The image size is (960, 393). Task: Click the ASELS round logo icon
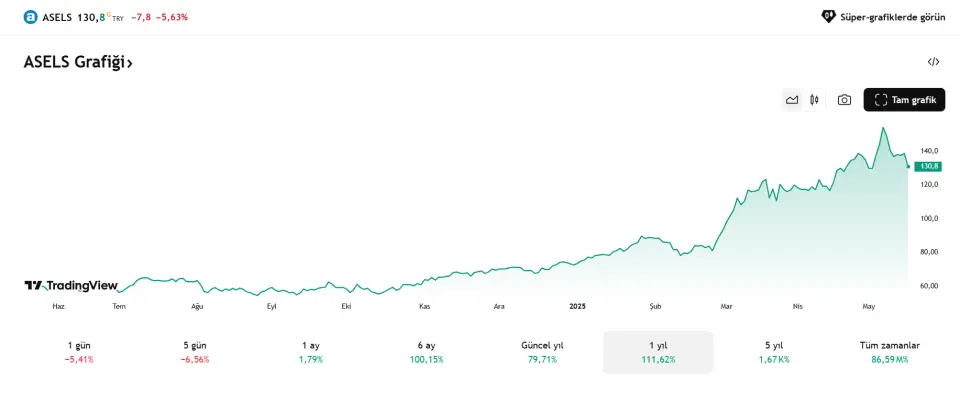click(x=31, y=17)
